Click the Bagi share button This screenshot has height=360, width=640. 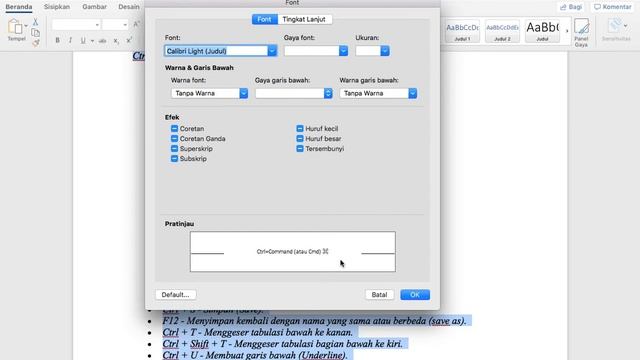571,7
